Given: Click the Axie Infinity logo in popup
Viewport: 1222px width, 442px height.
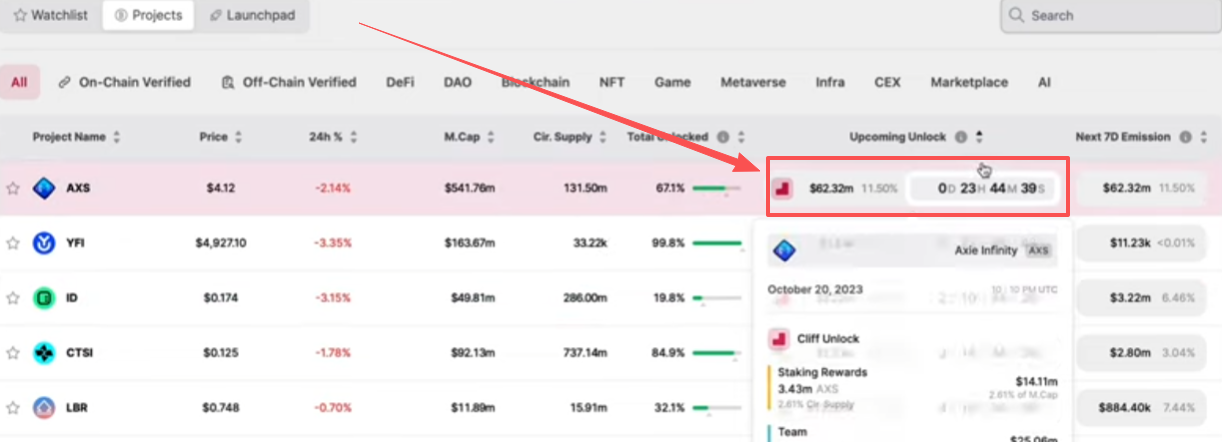Looking at the screenshot, I should click(785, 251).
